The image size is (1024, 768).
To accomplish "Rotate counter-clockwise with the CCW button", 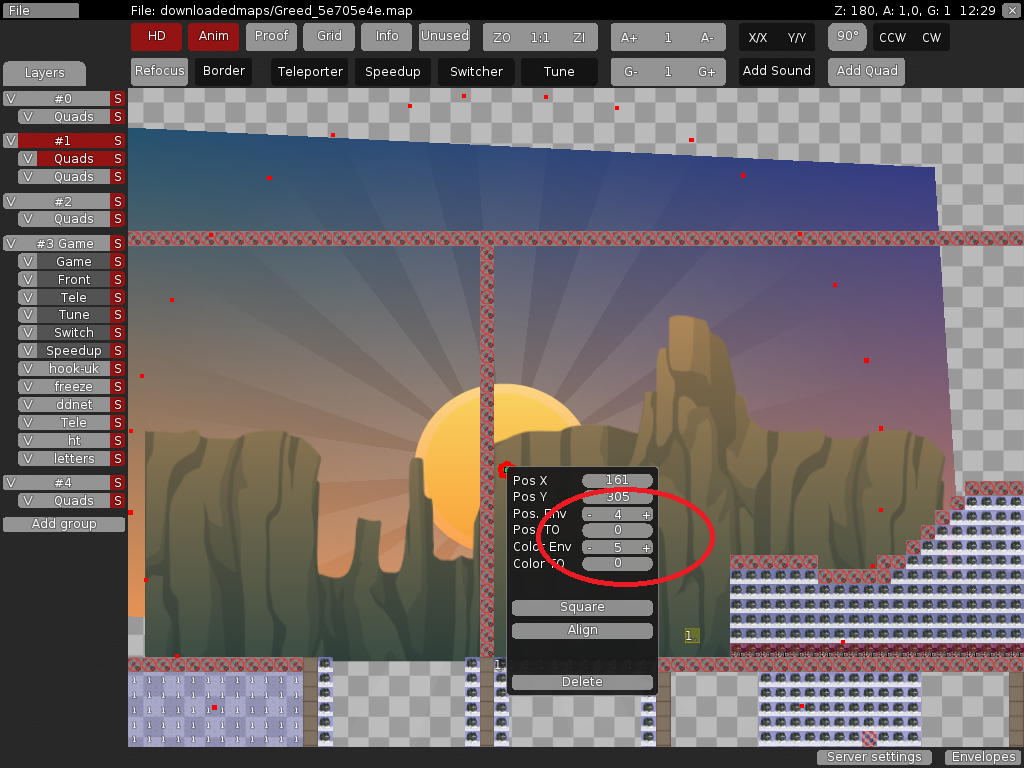I will (891, 37).
